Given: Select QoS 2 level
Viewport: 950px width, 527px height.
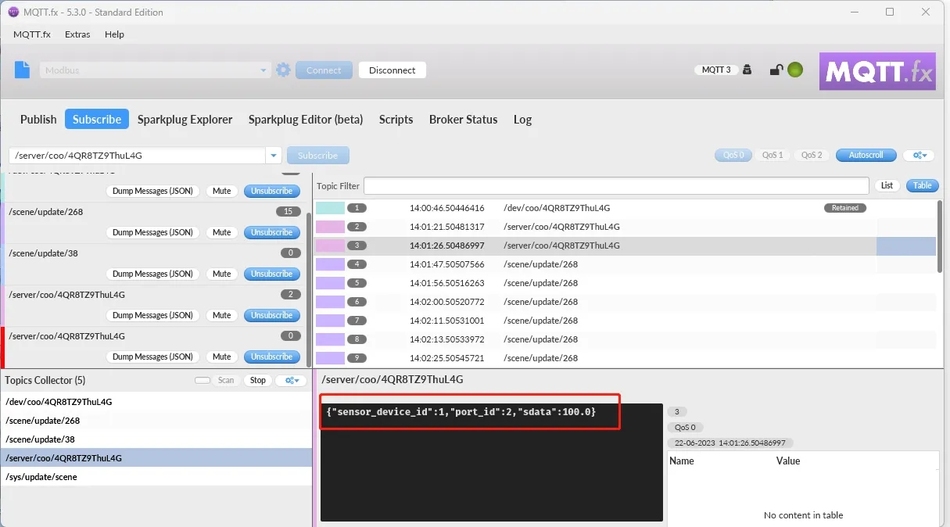Looking at the screenshot, I should (x=811, y=155).
